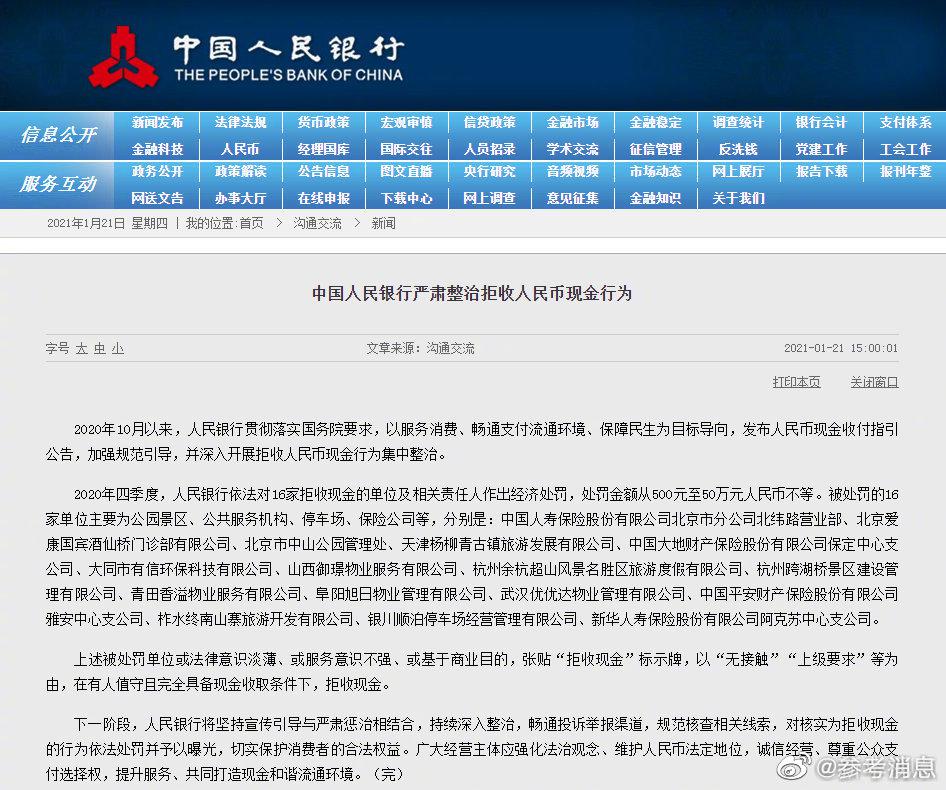Visit the 在线申报 page

click(323, 198)
